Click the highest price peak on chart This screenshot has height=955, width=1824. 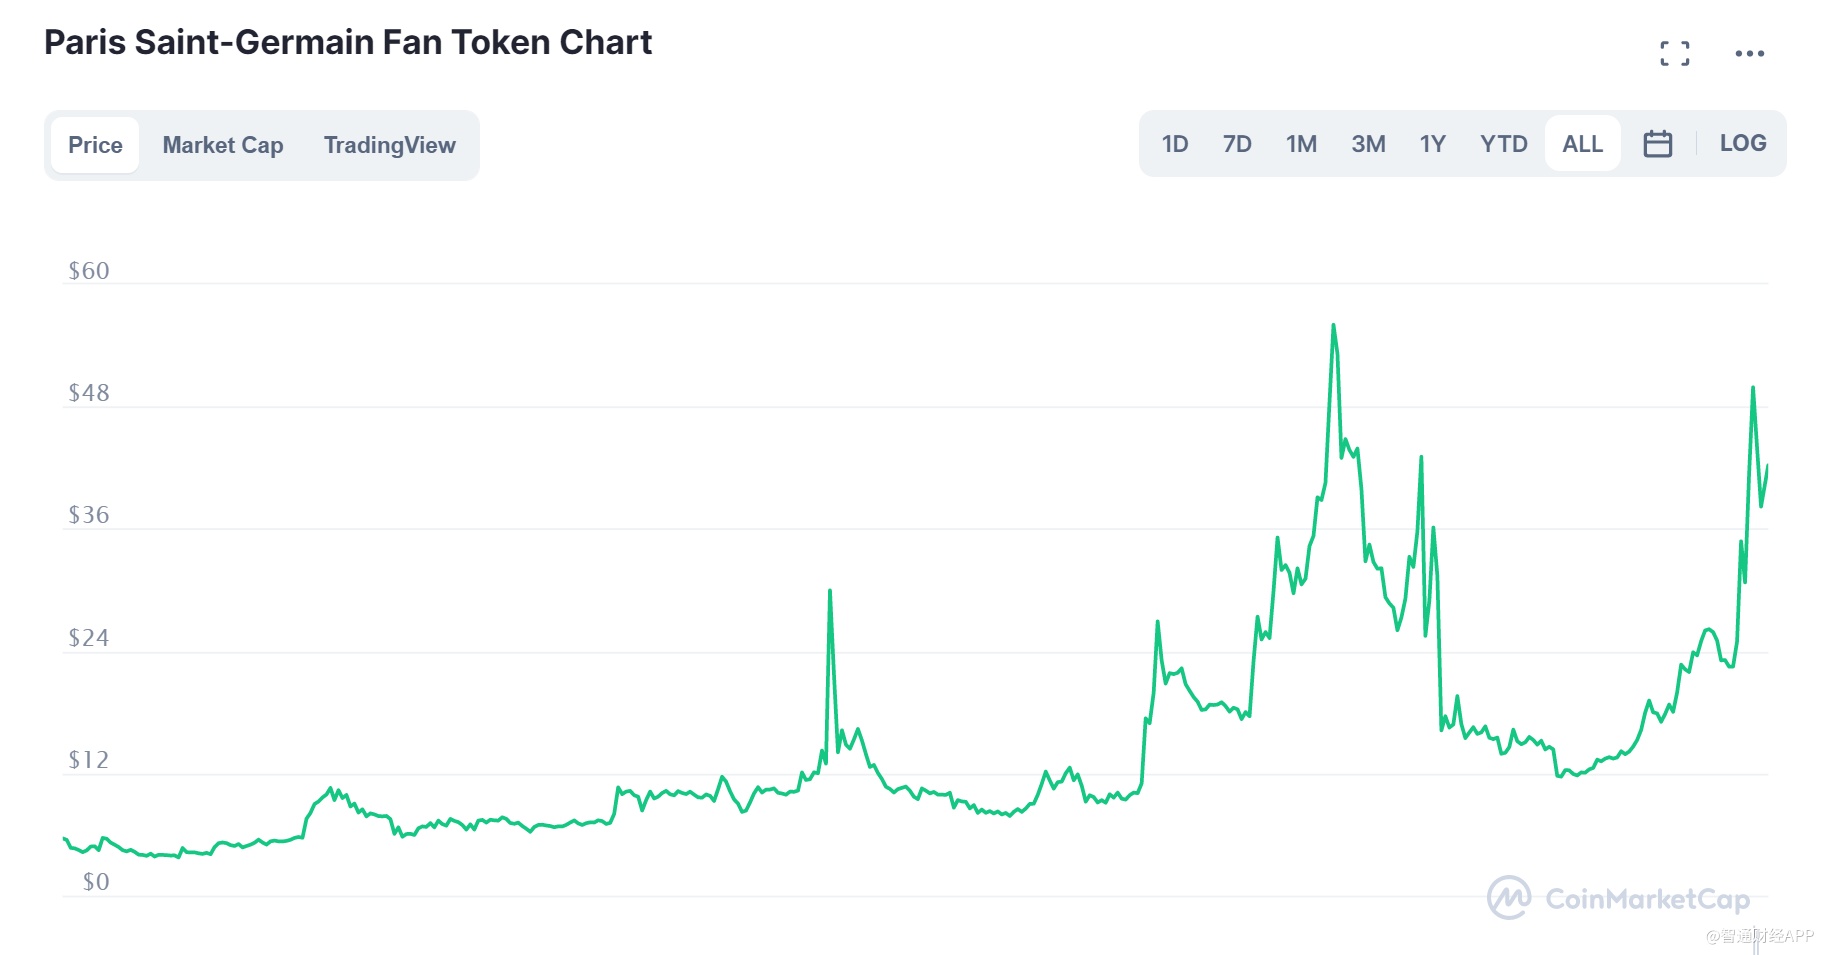[x=1333, y=326]
